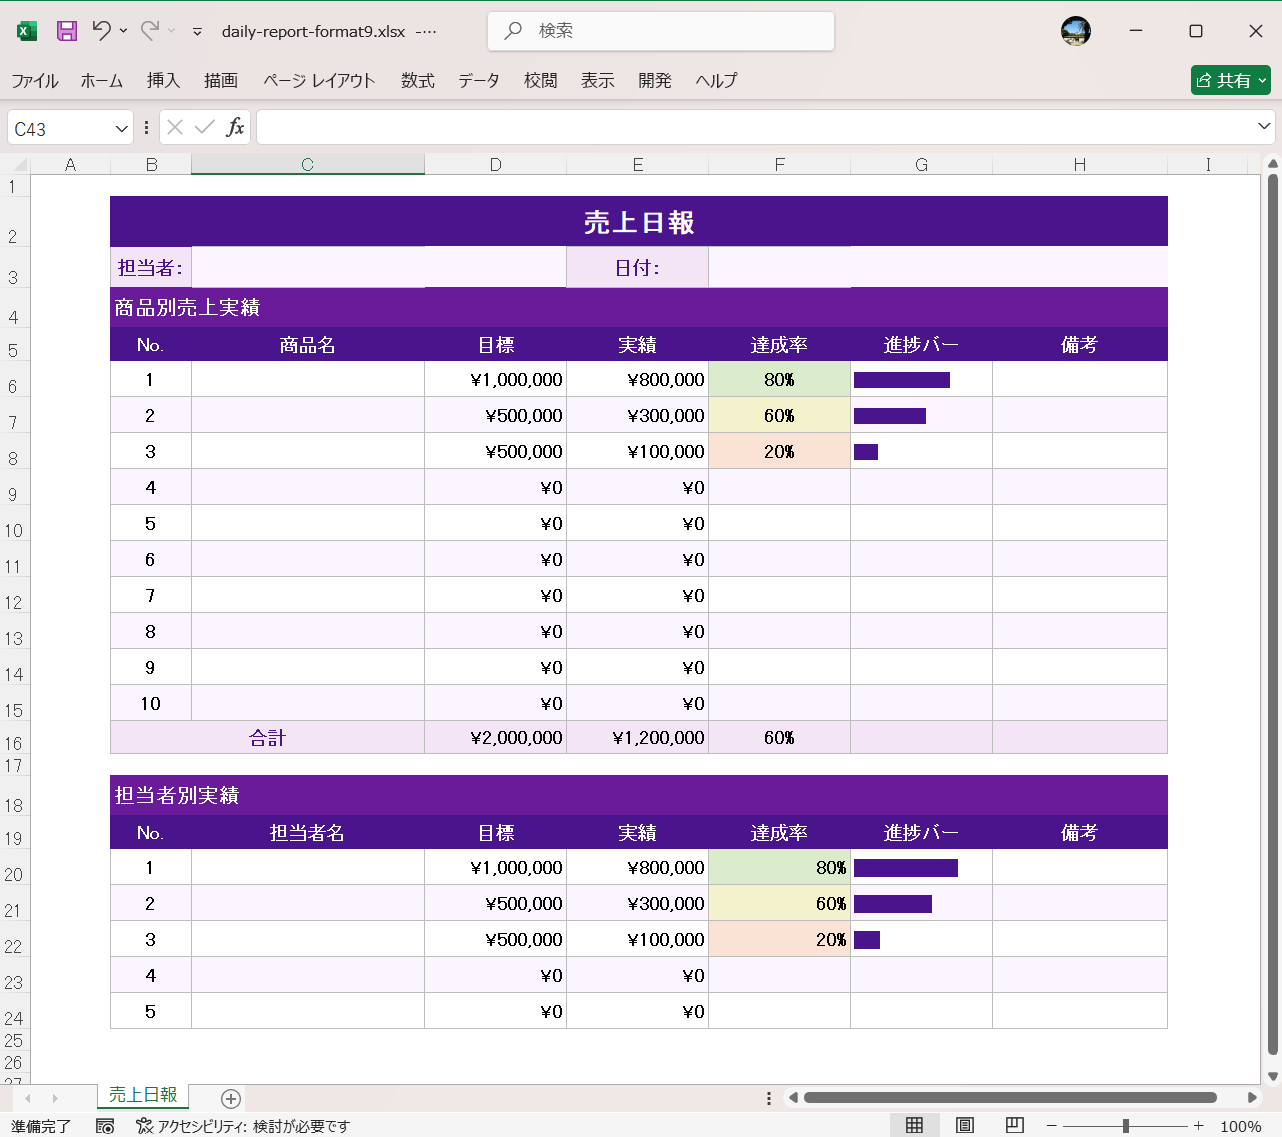Image resolution: width=1282 pixels, height=1137 pixels.
Task: Click the next sheet navigation arrow
Action: click(x=55, y=1098)
